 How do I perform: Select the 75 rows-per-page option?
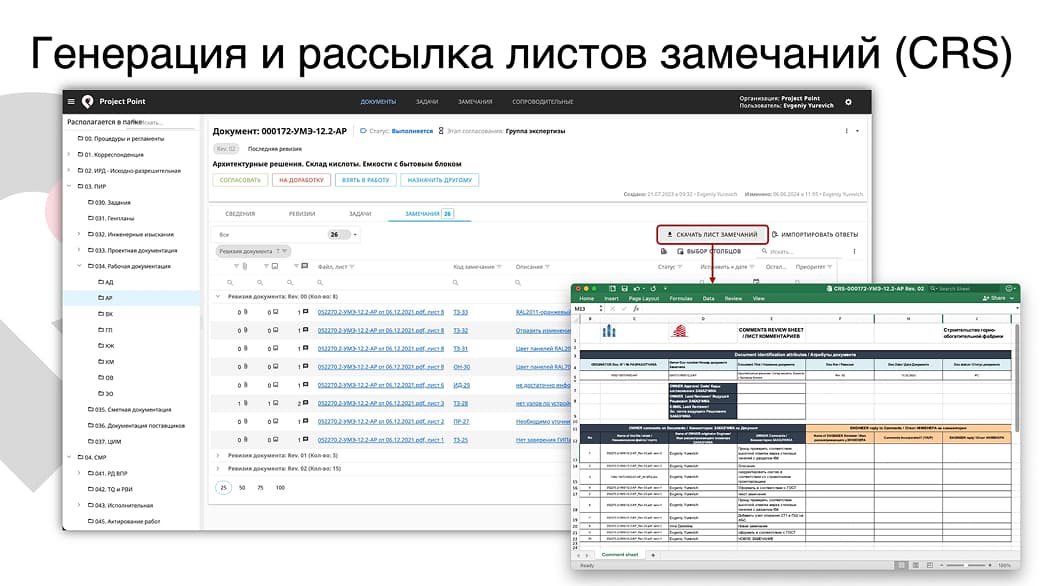tap(260, 488)
